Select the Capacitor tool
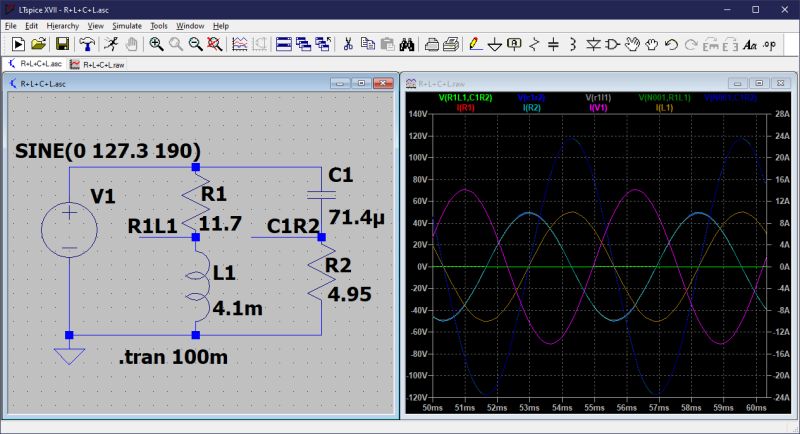The height and width of the screenshot is (434, 800). click(554, 44)
